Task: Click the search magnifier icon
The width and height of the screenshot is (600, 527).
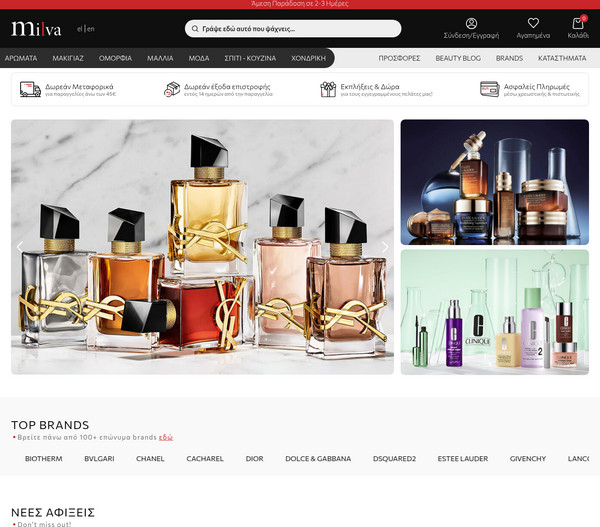Action: (x=195, y=29)
